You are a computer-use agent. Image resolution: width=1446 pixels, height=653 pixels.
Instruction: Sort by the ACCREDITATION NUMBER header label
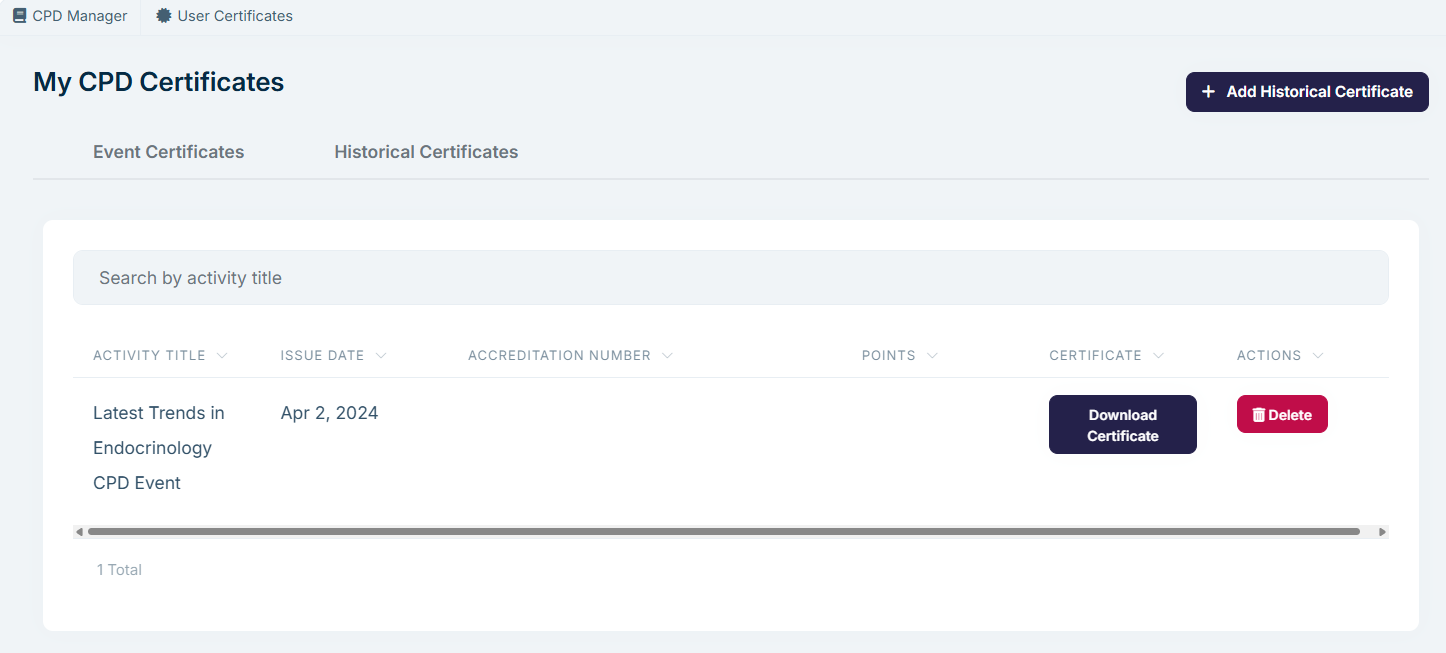point(559,356)
